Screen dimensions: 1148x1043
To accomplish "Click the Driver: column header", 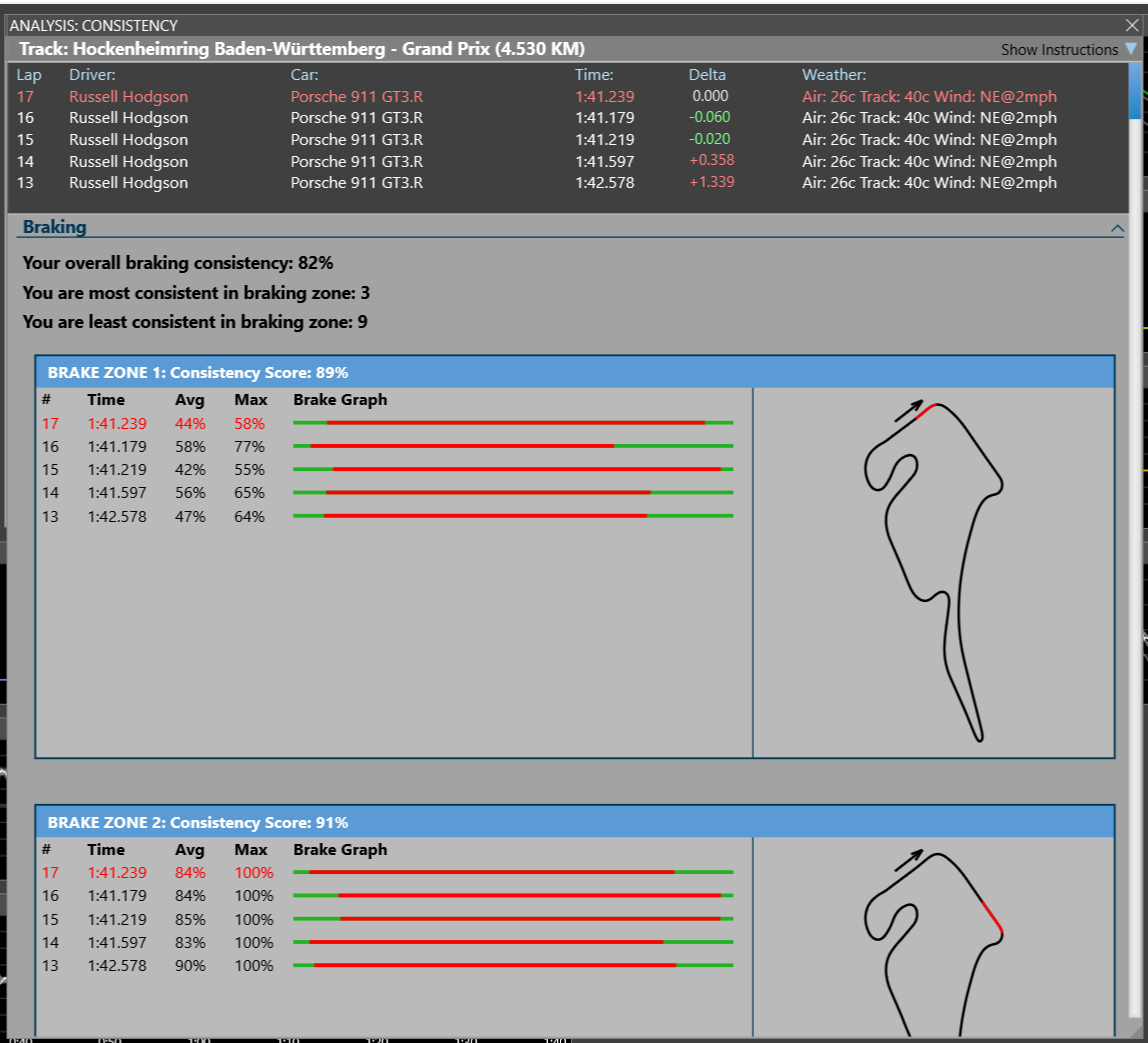I will coord(92,75).
